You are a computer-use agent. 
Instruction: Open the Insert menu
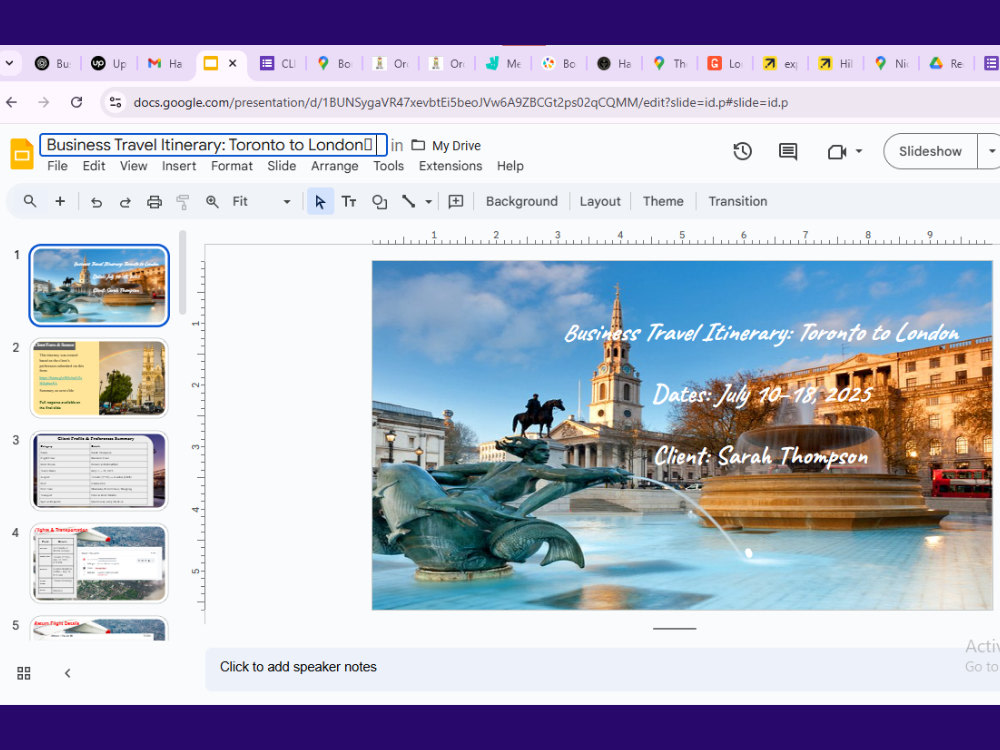(179, 166)
